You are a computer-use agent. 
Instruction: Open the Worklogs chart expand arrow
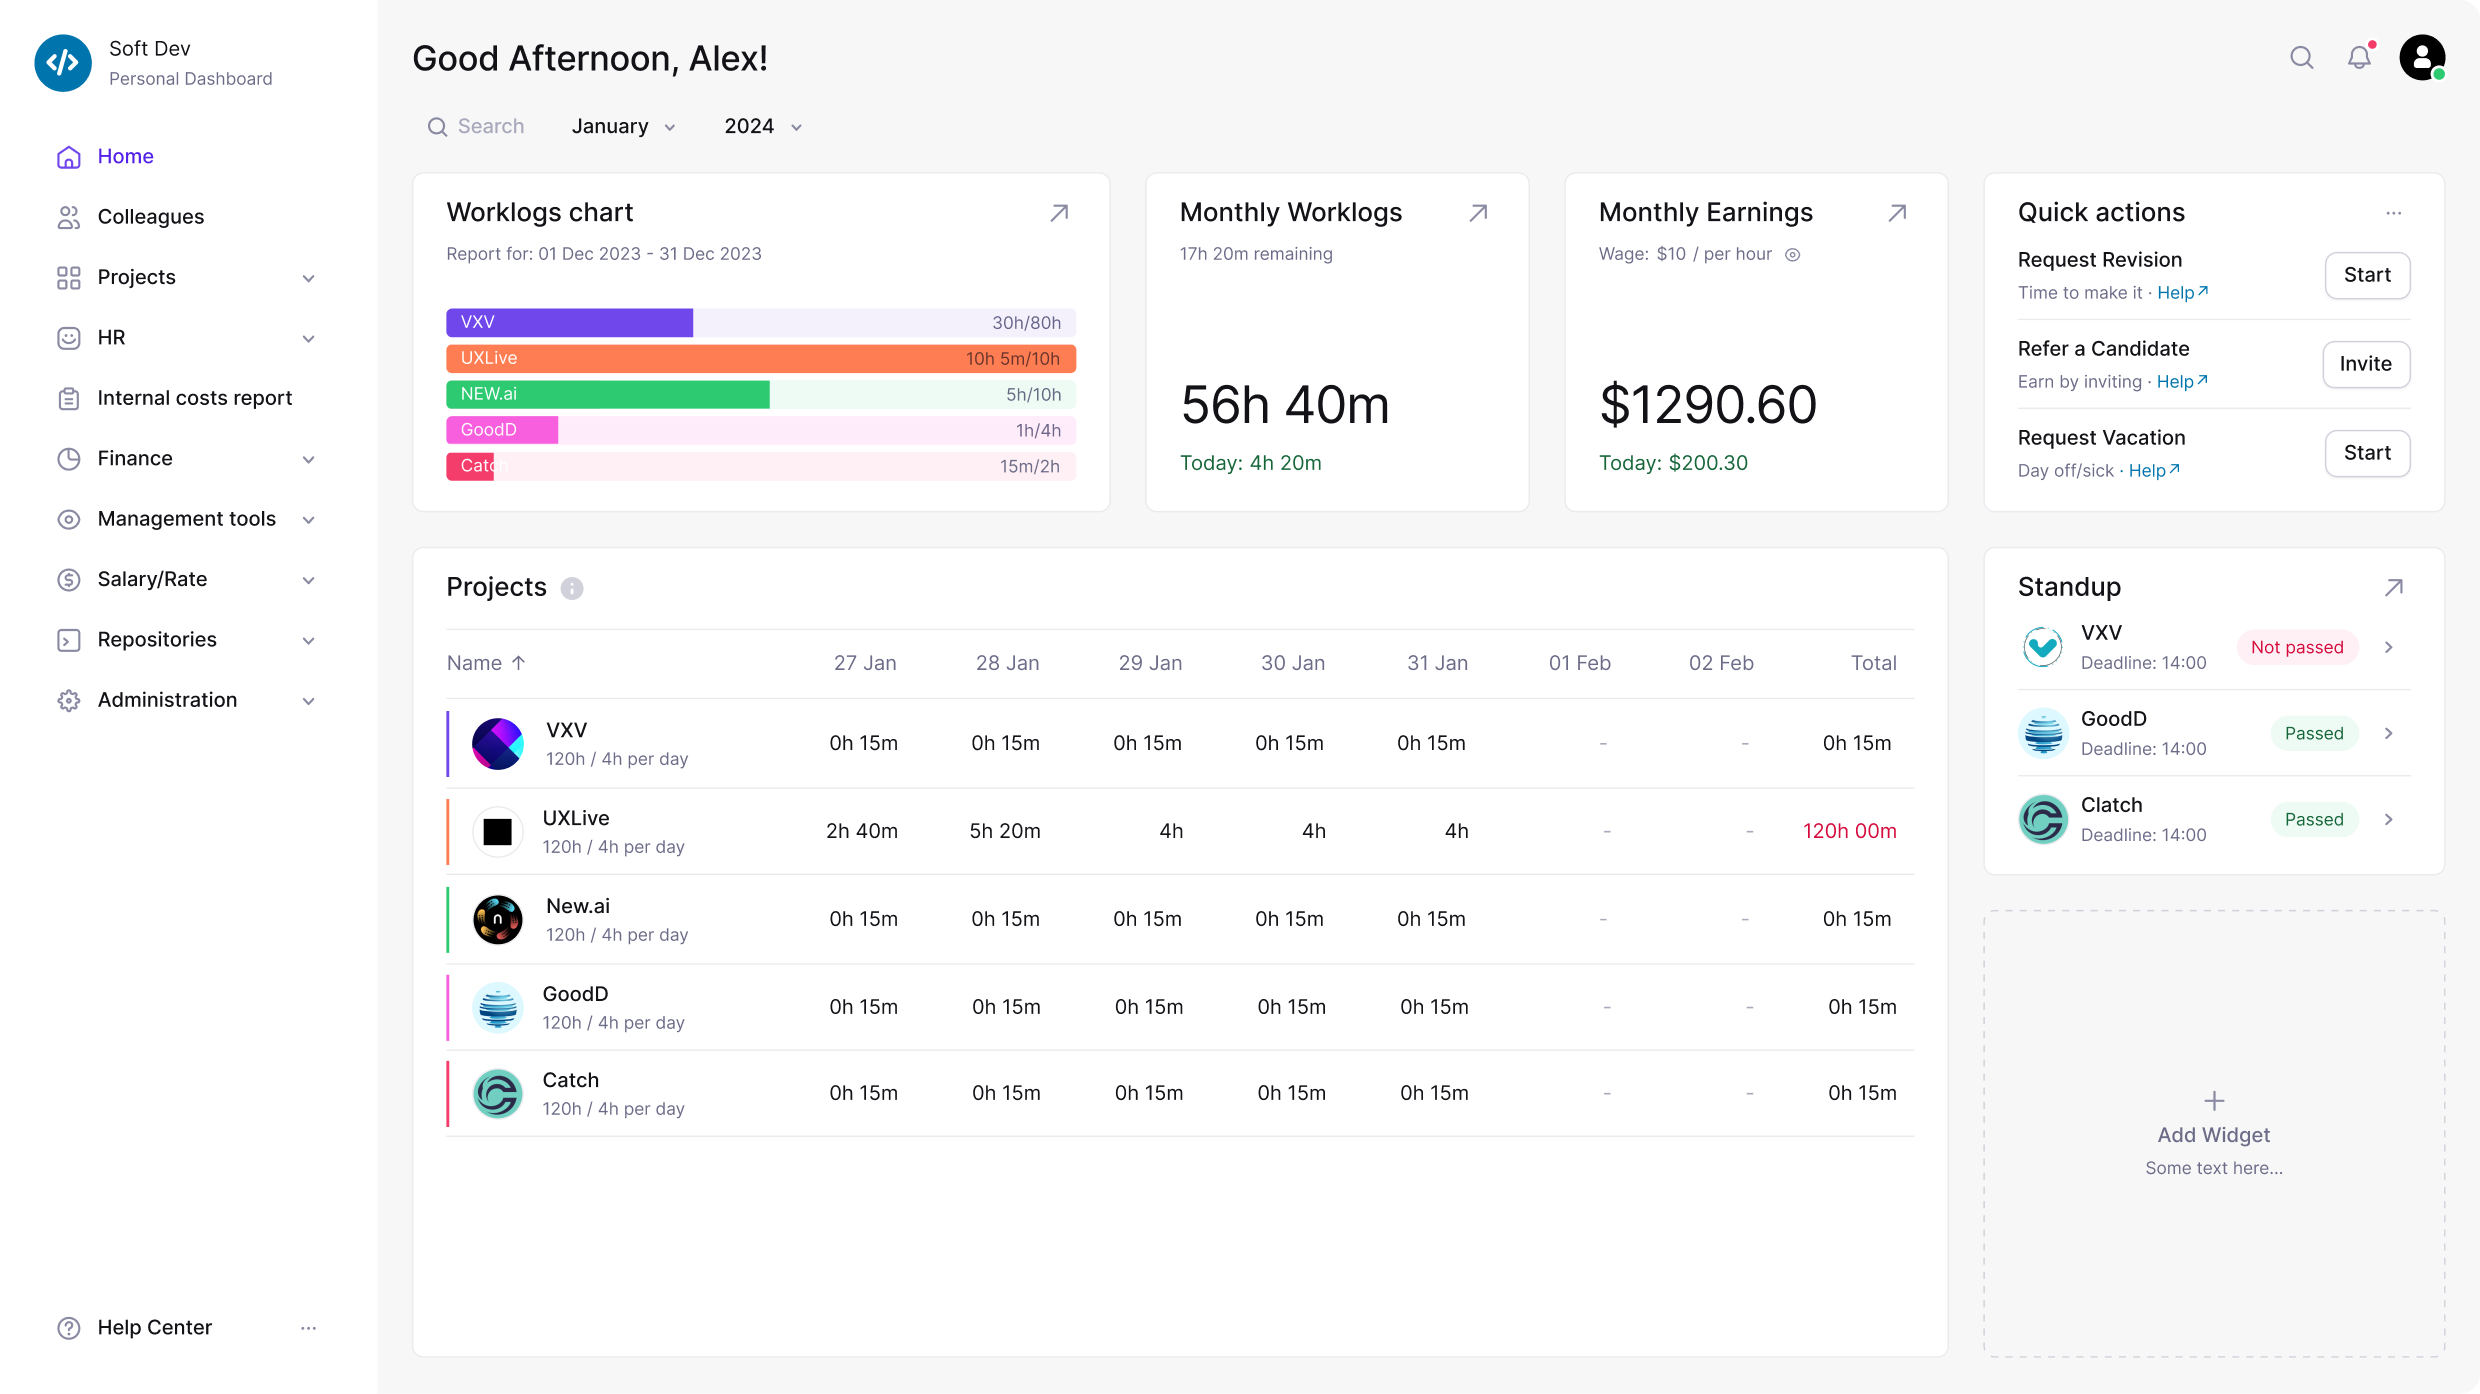click(1060, 213)
